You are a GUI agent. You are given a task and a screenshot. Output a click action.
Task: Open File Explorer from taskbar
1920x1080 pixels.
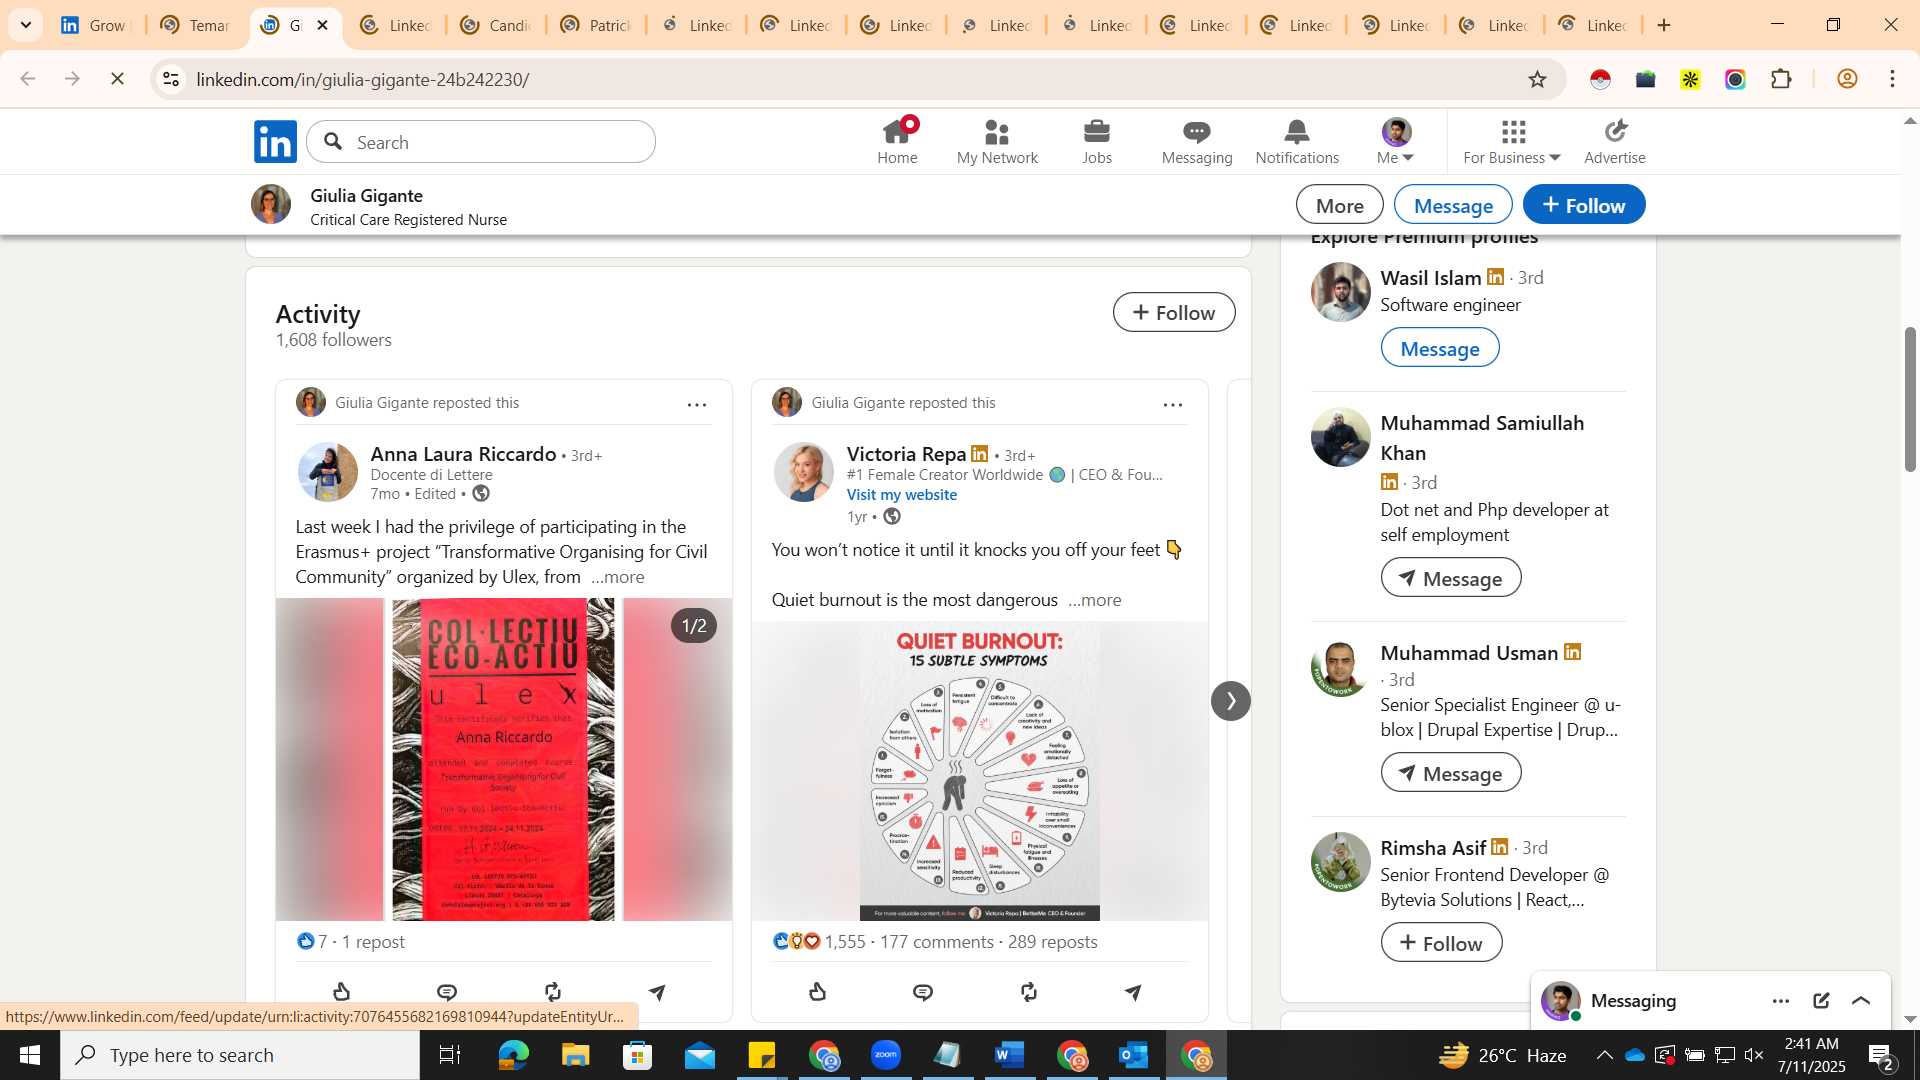[576, 1055]
